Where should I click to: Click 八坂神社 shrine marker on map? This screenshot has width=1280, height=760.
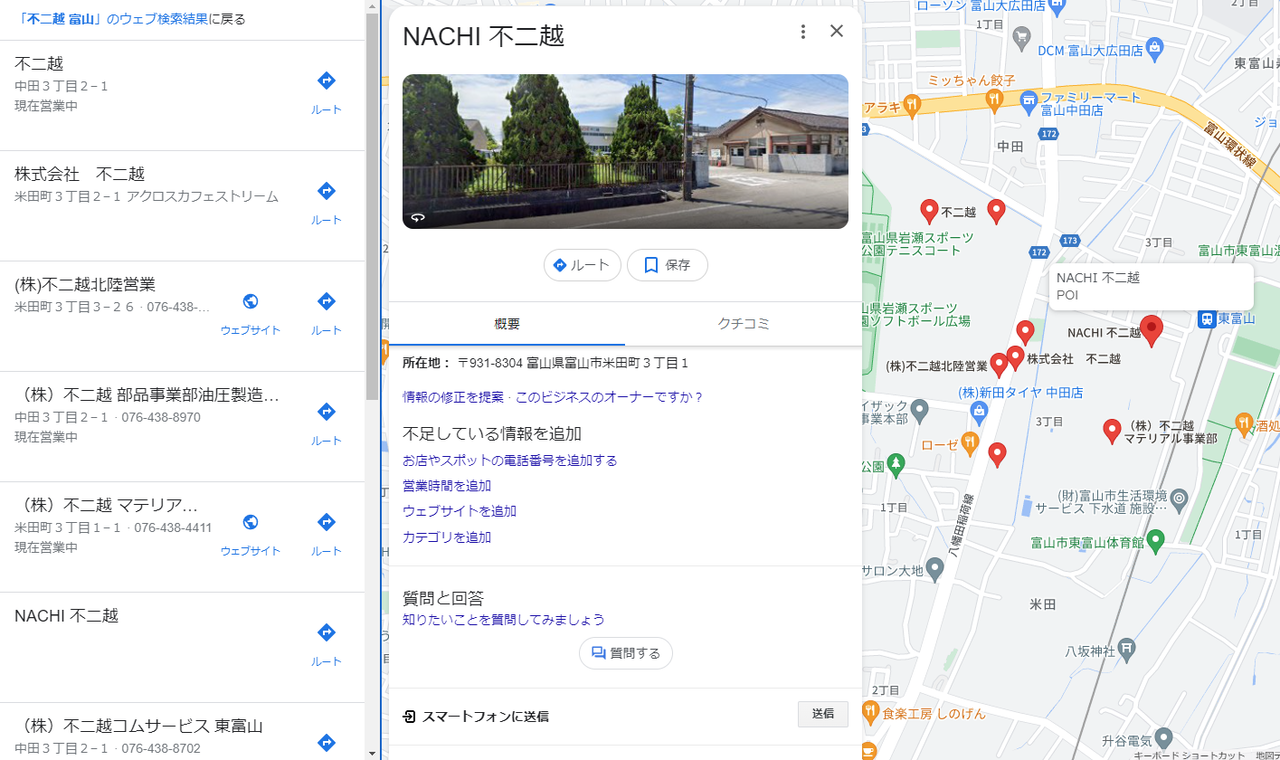1127,649
